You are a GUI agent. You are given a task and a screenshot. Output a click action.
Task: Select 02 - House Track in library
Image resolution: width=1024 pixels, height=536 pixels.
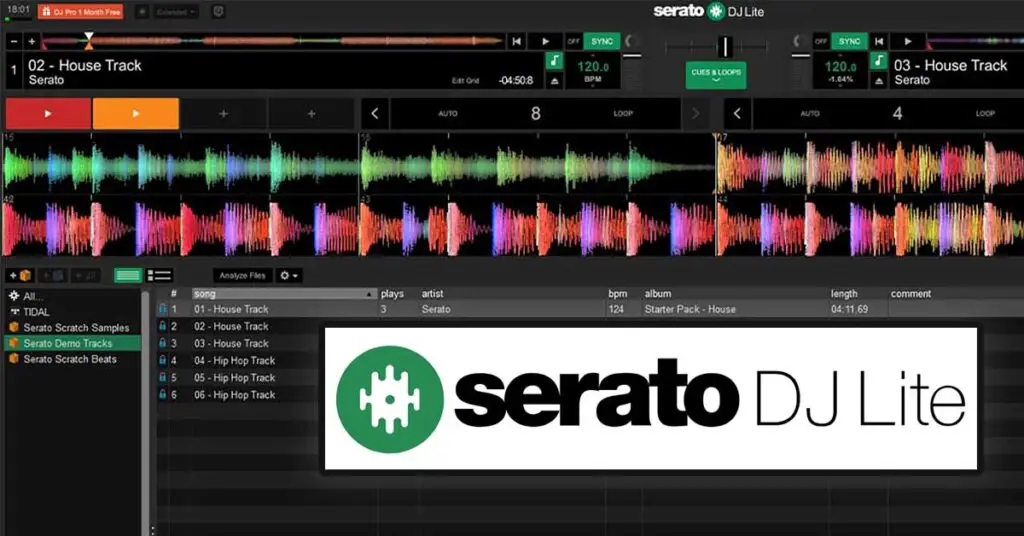231,326
